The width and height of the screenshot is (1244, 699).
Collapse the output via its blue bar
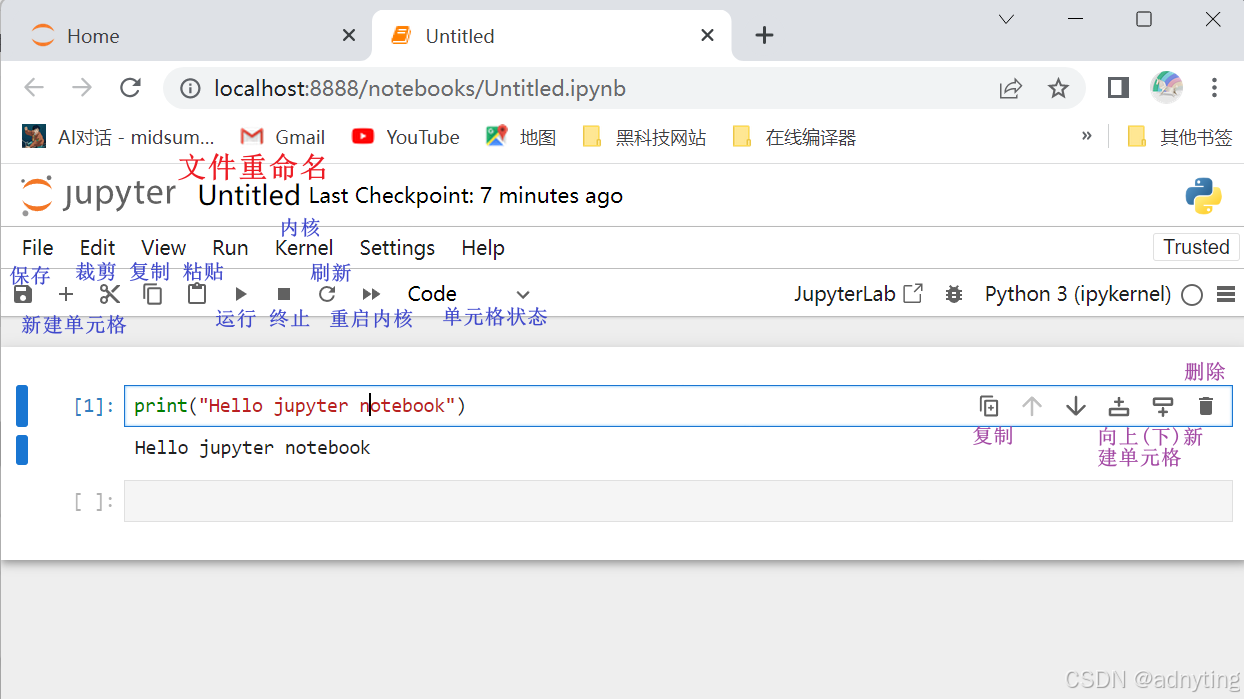pos(22,450)
